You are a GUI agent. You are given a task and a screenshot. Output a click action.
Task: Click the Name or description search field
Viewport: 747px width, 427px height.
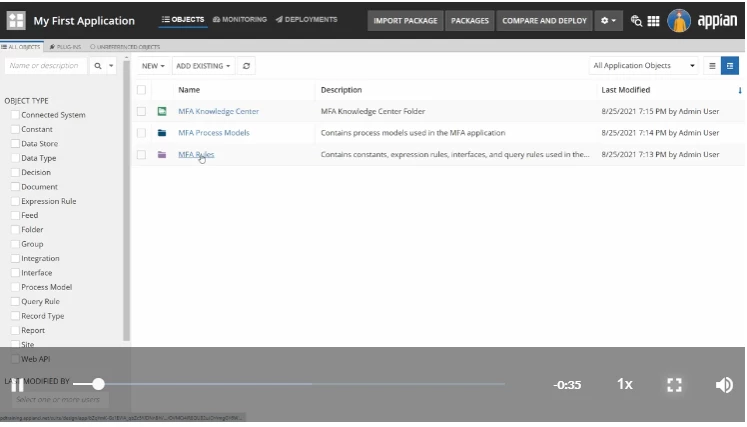tap(46, 66)
